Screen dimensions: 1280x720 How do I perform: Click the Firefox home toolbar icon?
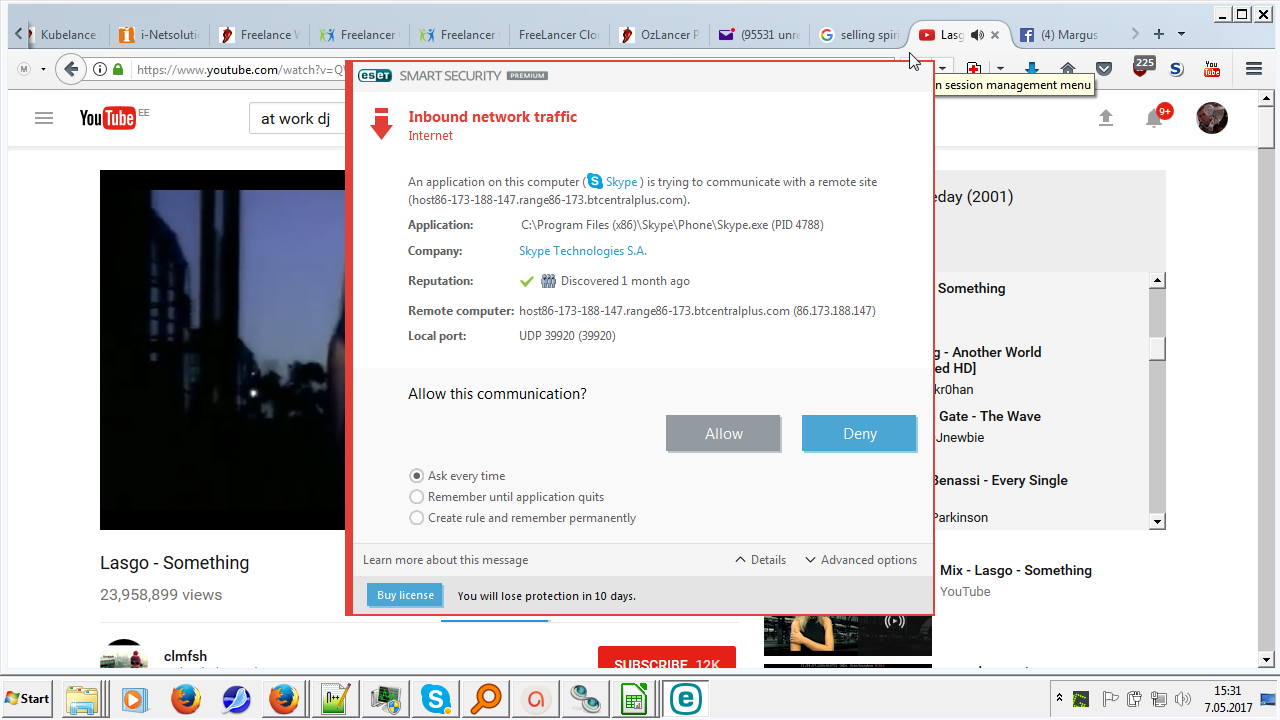[x=1068, y=69]
